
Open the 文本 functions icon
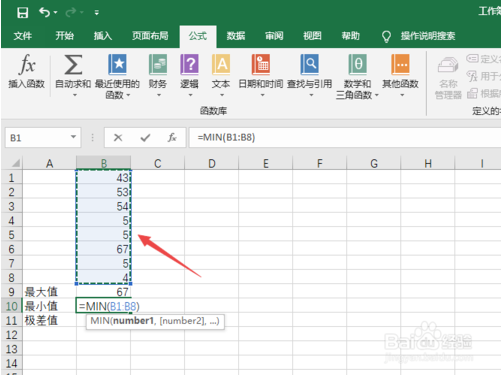point(221,64)
